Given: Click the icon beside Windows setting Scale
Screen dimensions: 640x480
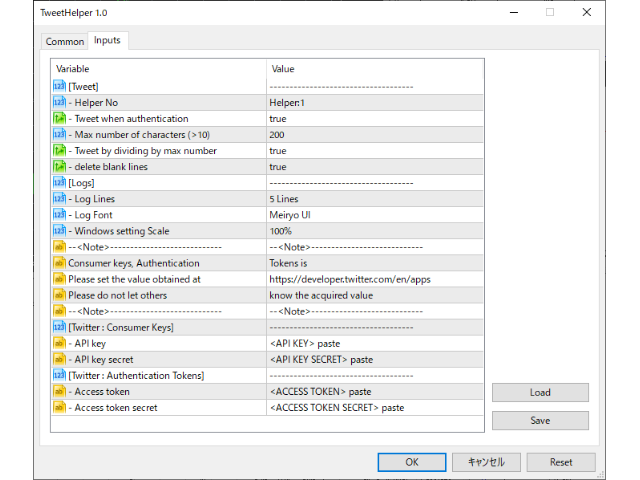Looking at the screenshot, I should pyautogui.click(x=59, y=231).
